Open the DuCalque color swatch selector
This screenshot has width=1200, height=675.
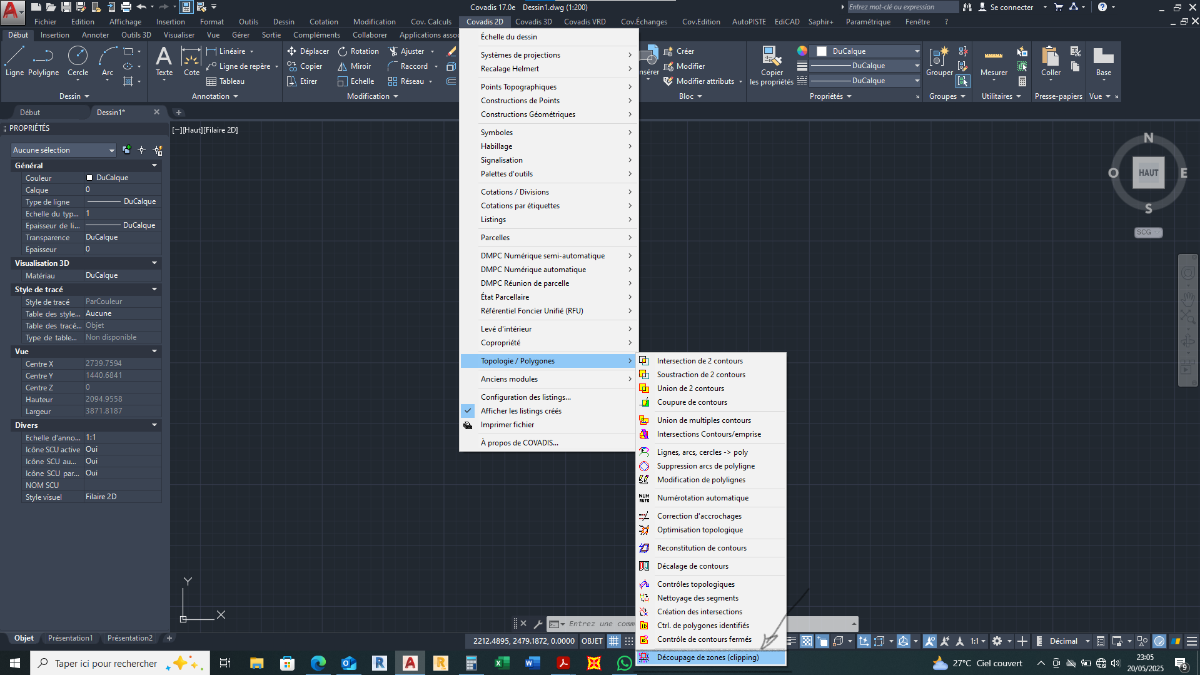868,51
